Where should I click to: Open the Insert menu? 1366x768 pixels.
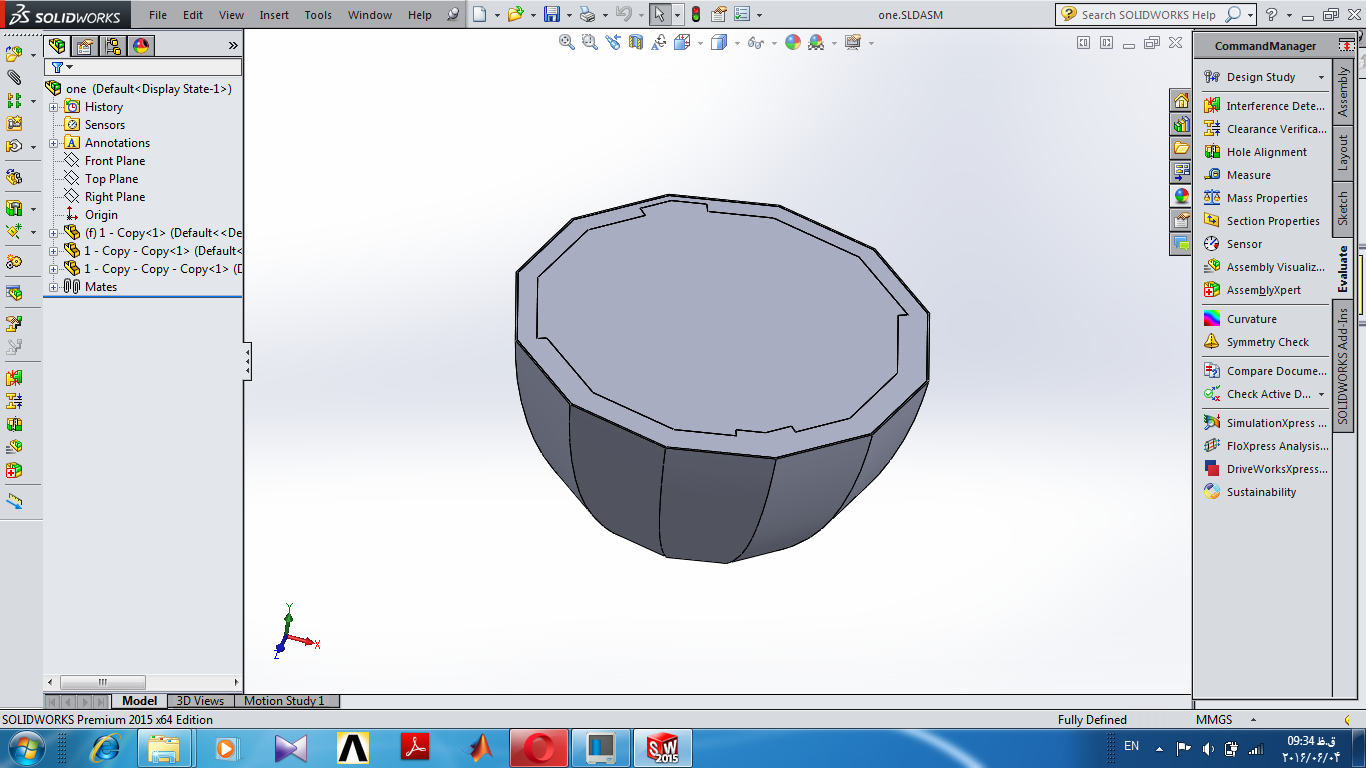(x=274, y=15)
